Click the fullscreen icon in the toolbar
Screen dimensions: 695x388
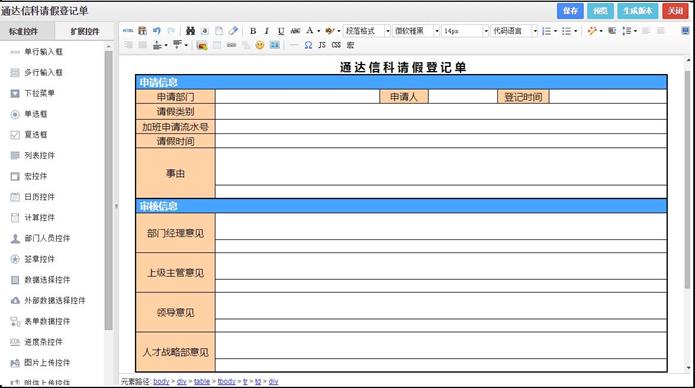(685, 31)
